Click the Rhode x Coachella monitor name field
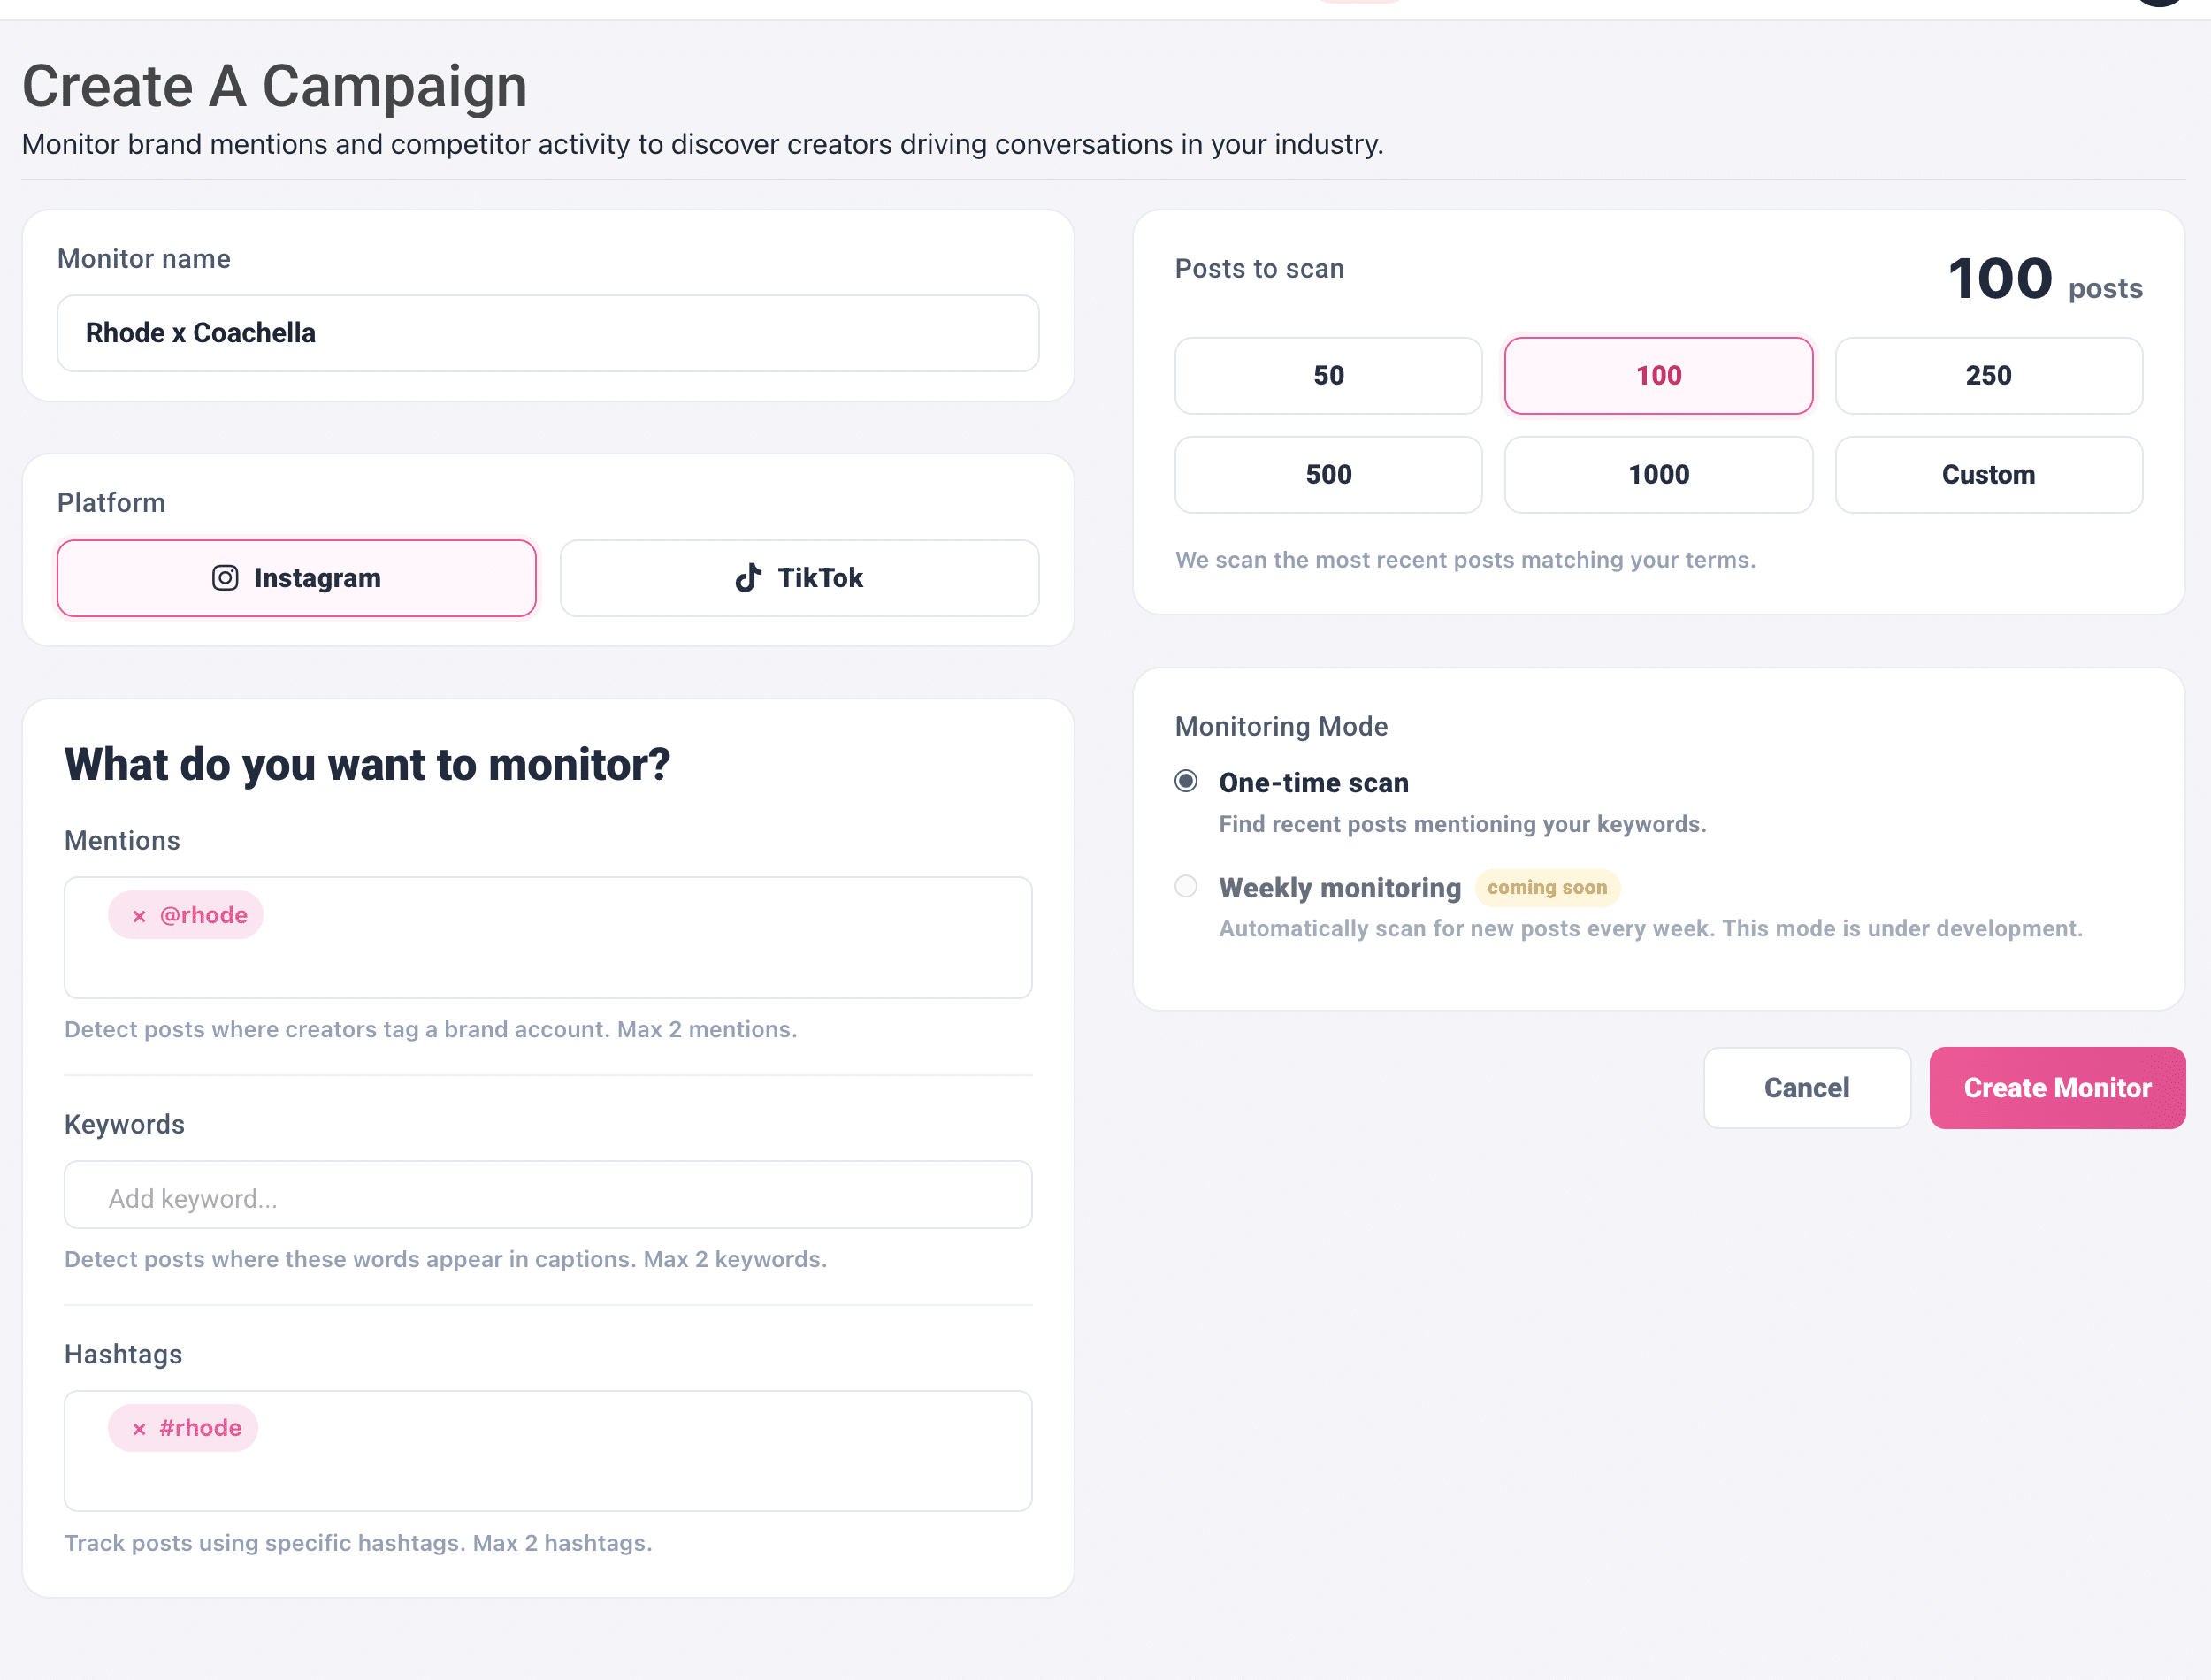The height and width of the screenshot is (1680, 2211). [547, 333]
